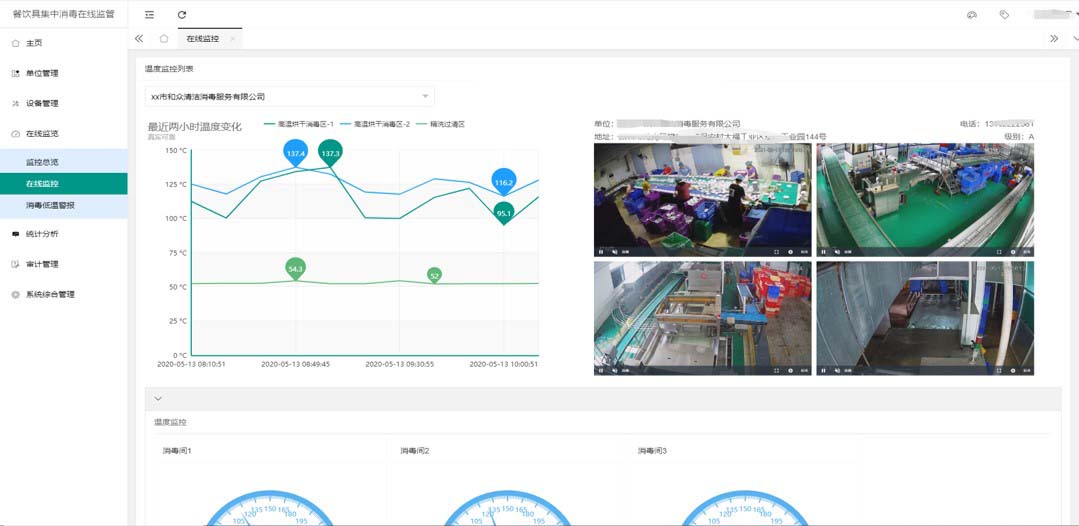Mute the top-right camera video
Viewport: 1079px width, 526px height.
click(837, 252)
